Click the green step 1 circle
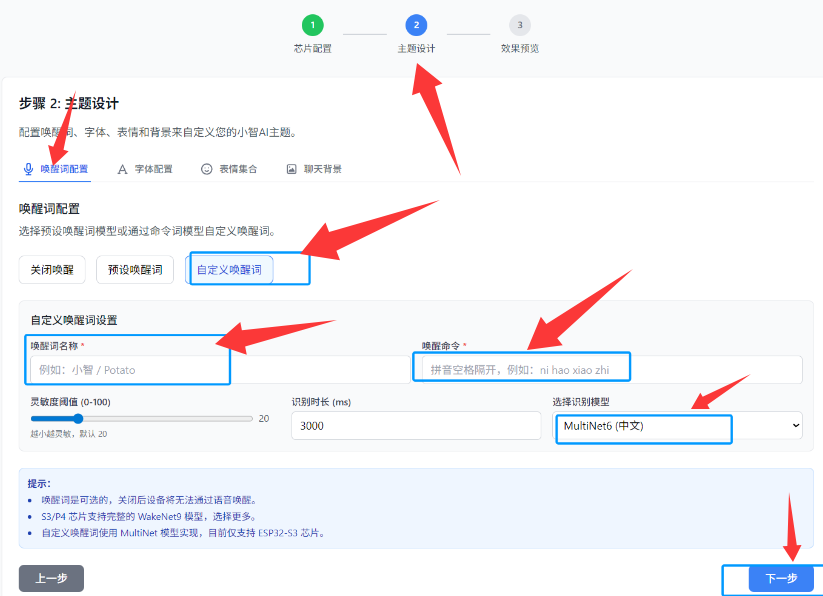Viewport: 823px width, 596px height. click(313, 25)
